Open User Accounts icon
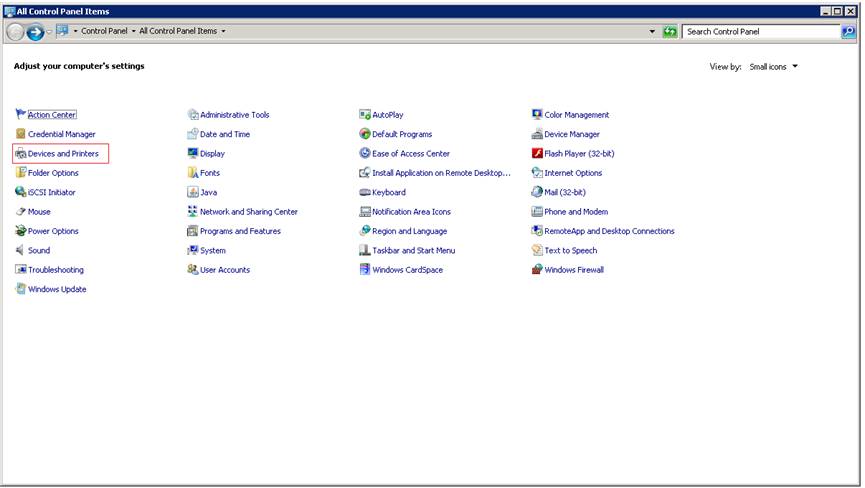 coord(193,269)
